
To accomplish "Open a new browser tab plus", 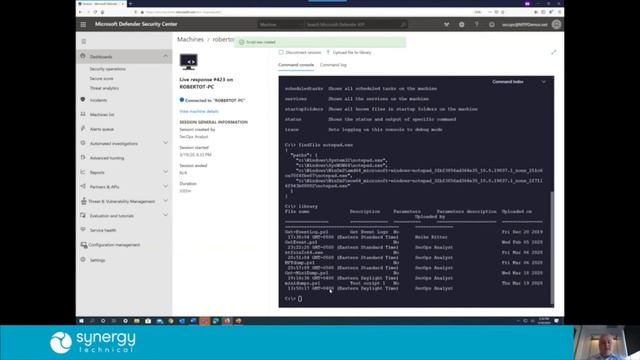I will [130, 4].
